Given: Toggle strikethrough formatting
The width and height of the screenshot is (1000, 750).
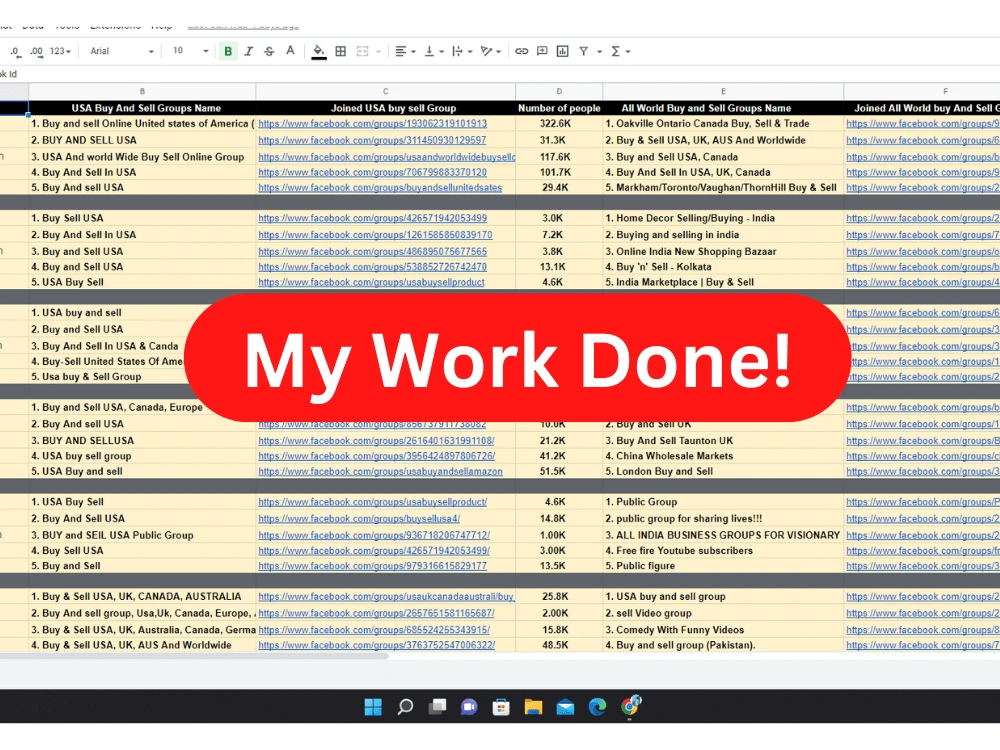Looking at the screenshot, I should 269,52.
